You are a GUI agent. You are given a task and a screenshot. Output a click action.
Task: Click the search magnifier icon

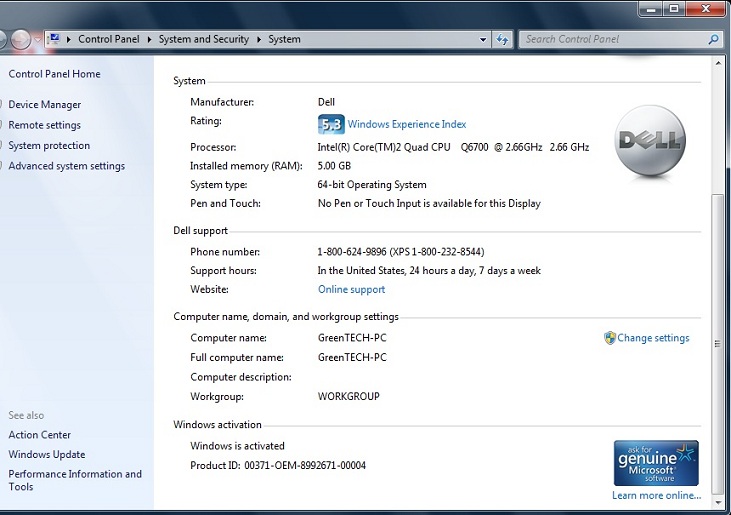[713, 40]
